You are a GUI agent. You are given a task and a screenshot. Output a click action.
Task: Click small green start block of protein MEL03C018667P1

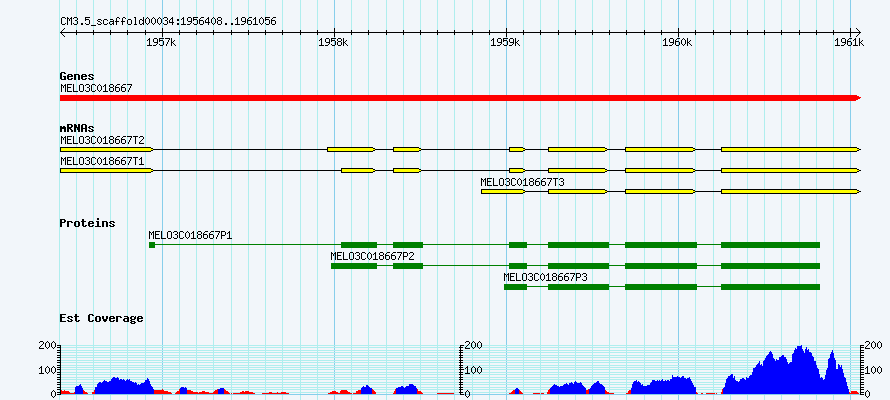[152, 245]
